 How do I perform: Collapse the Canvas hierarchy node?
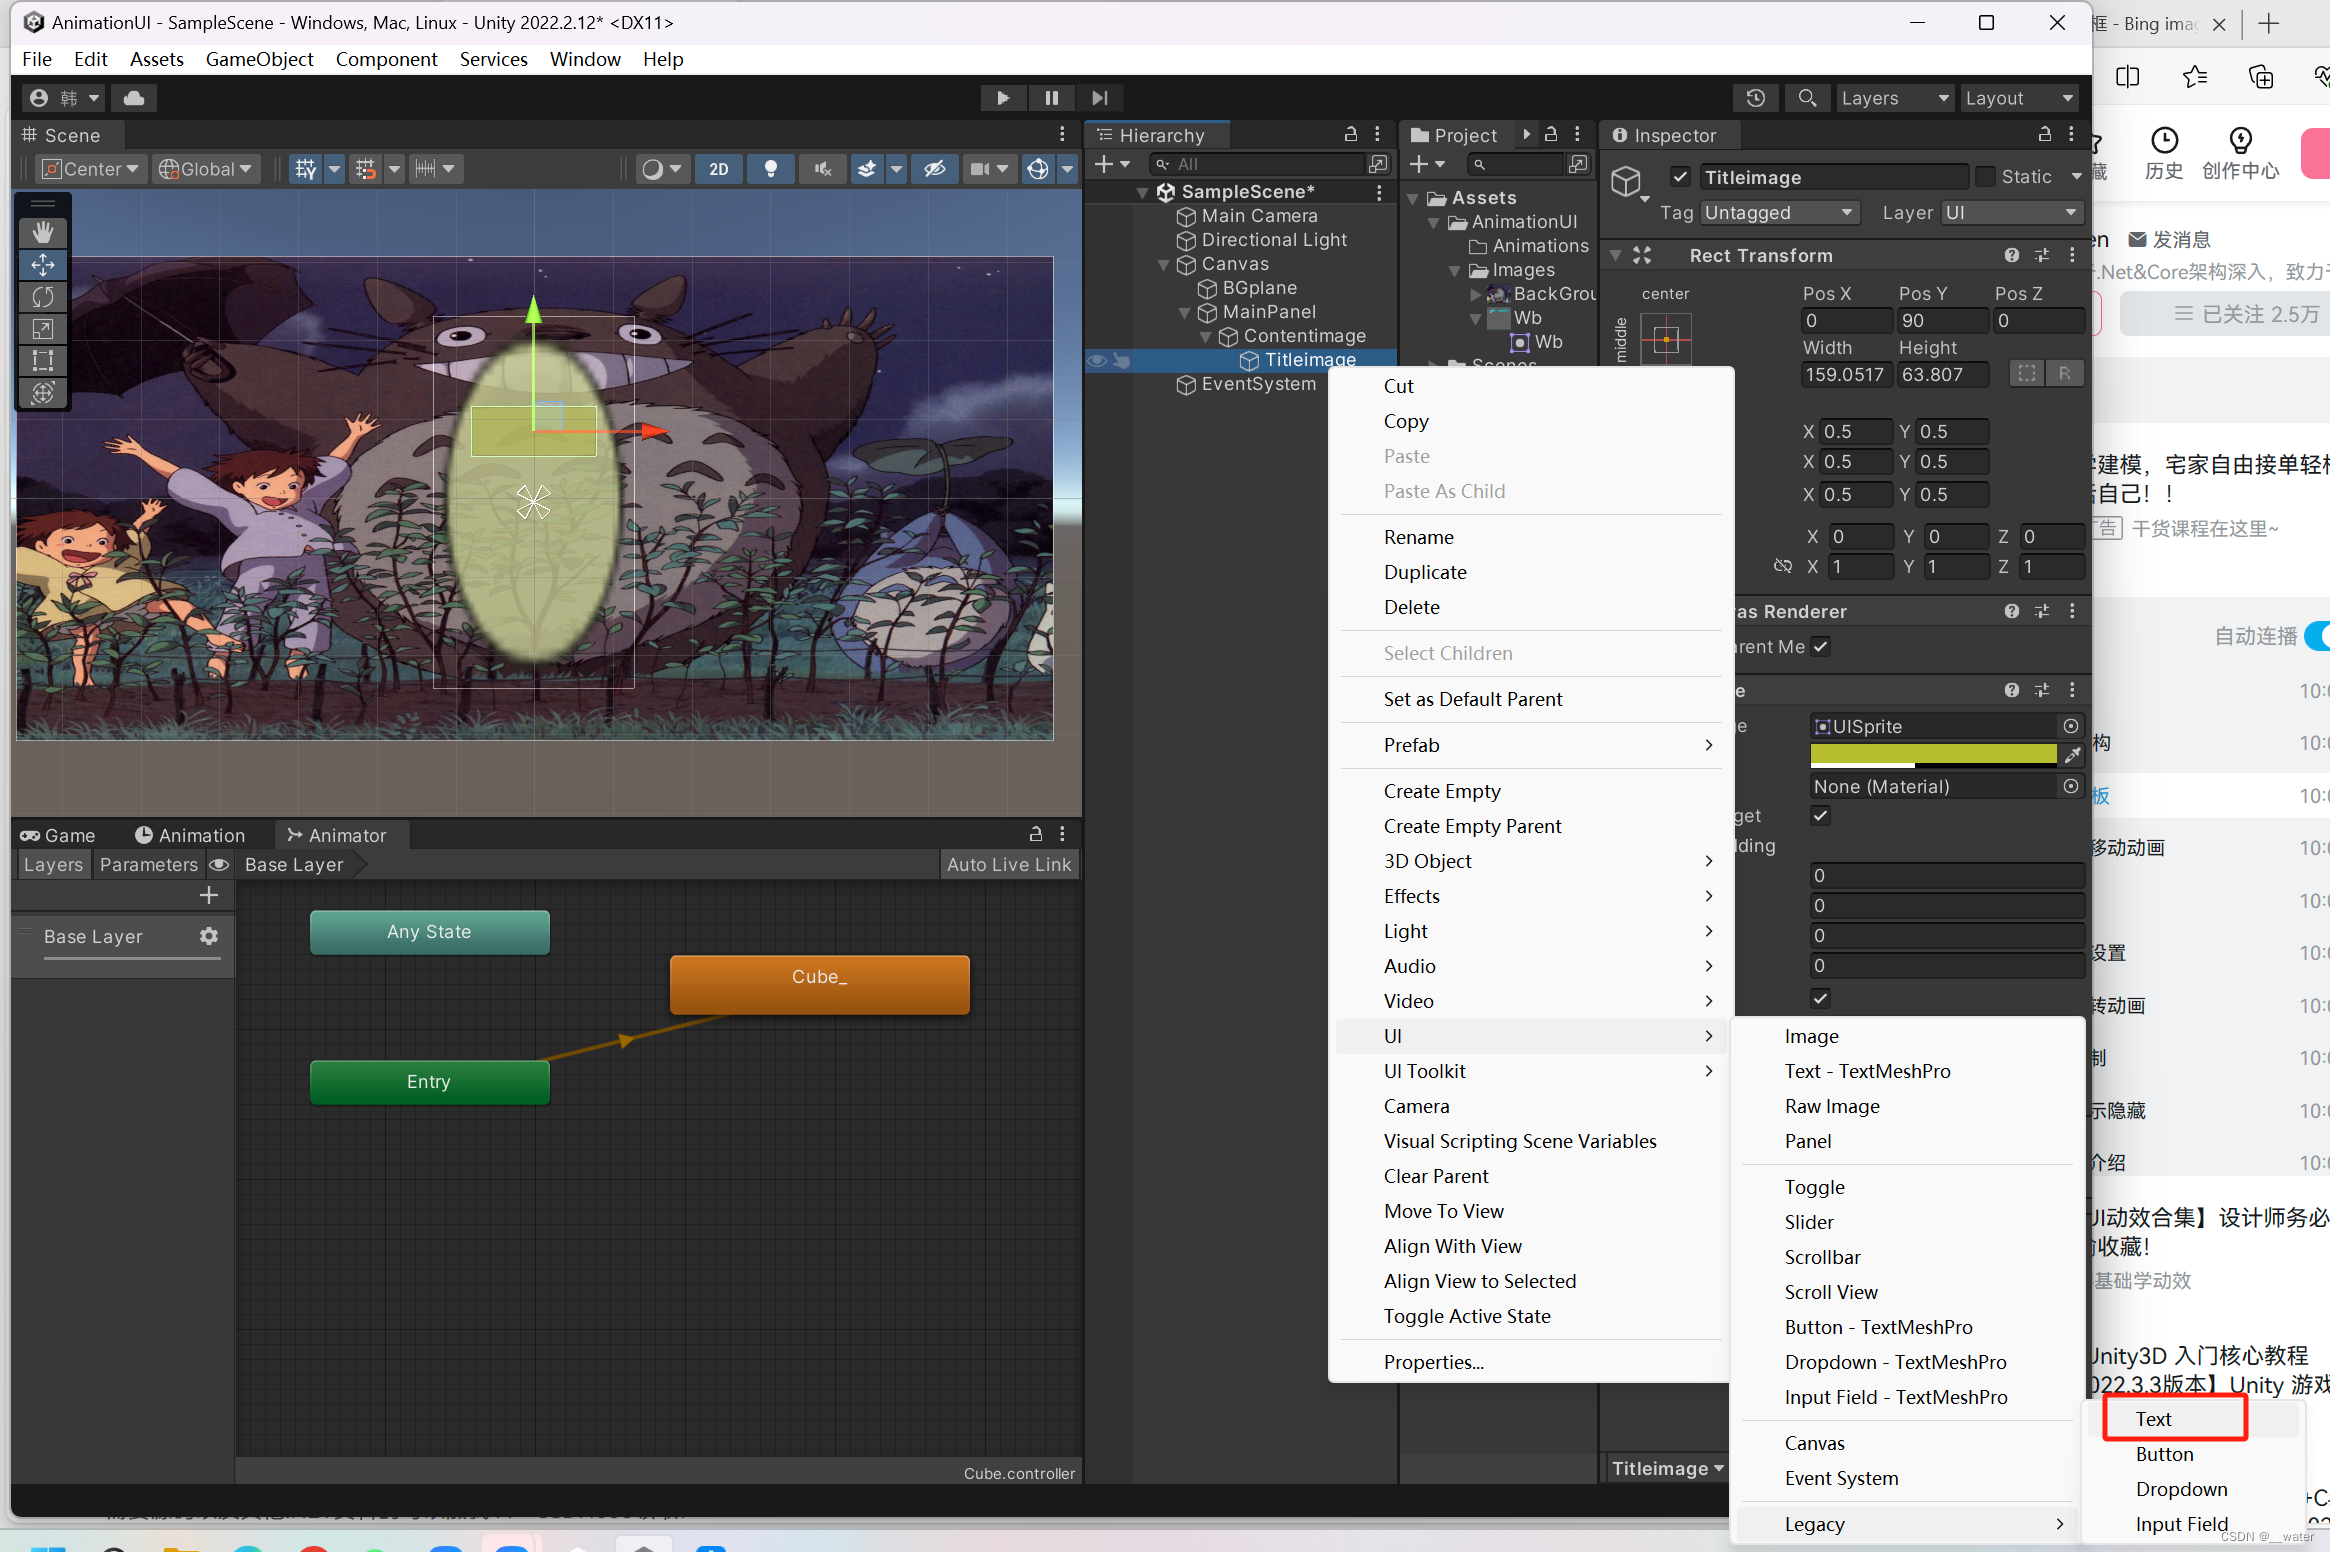pos(1163,265)
